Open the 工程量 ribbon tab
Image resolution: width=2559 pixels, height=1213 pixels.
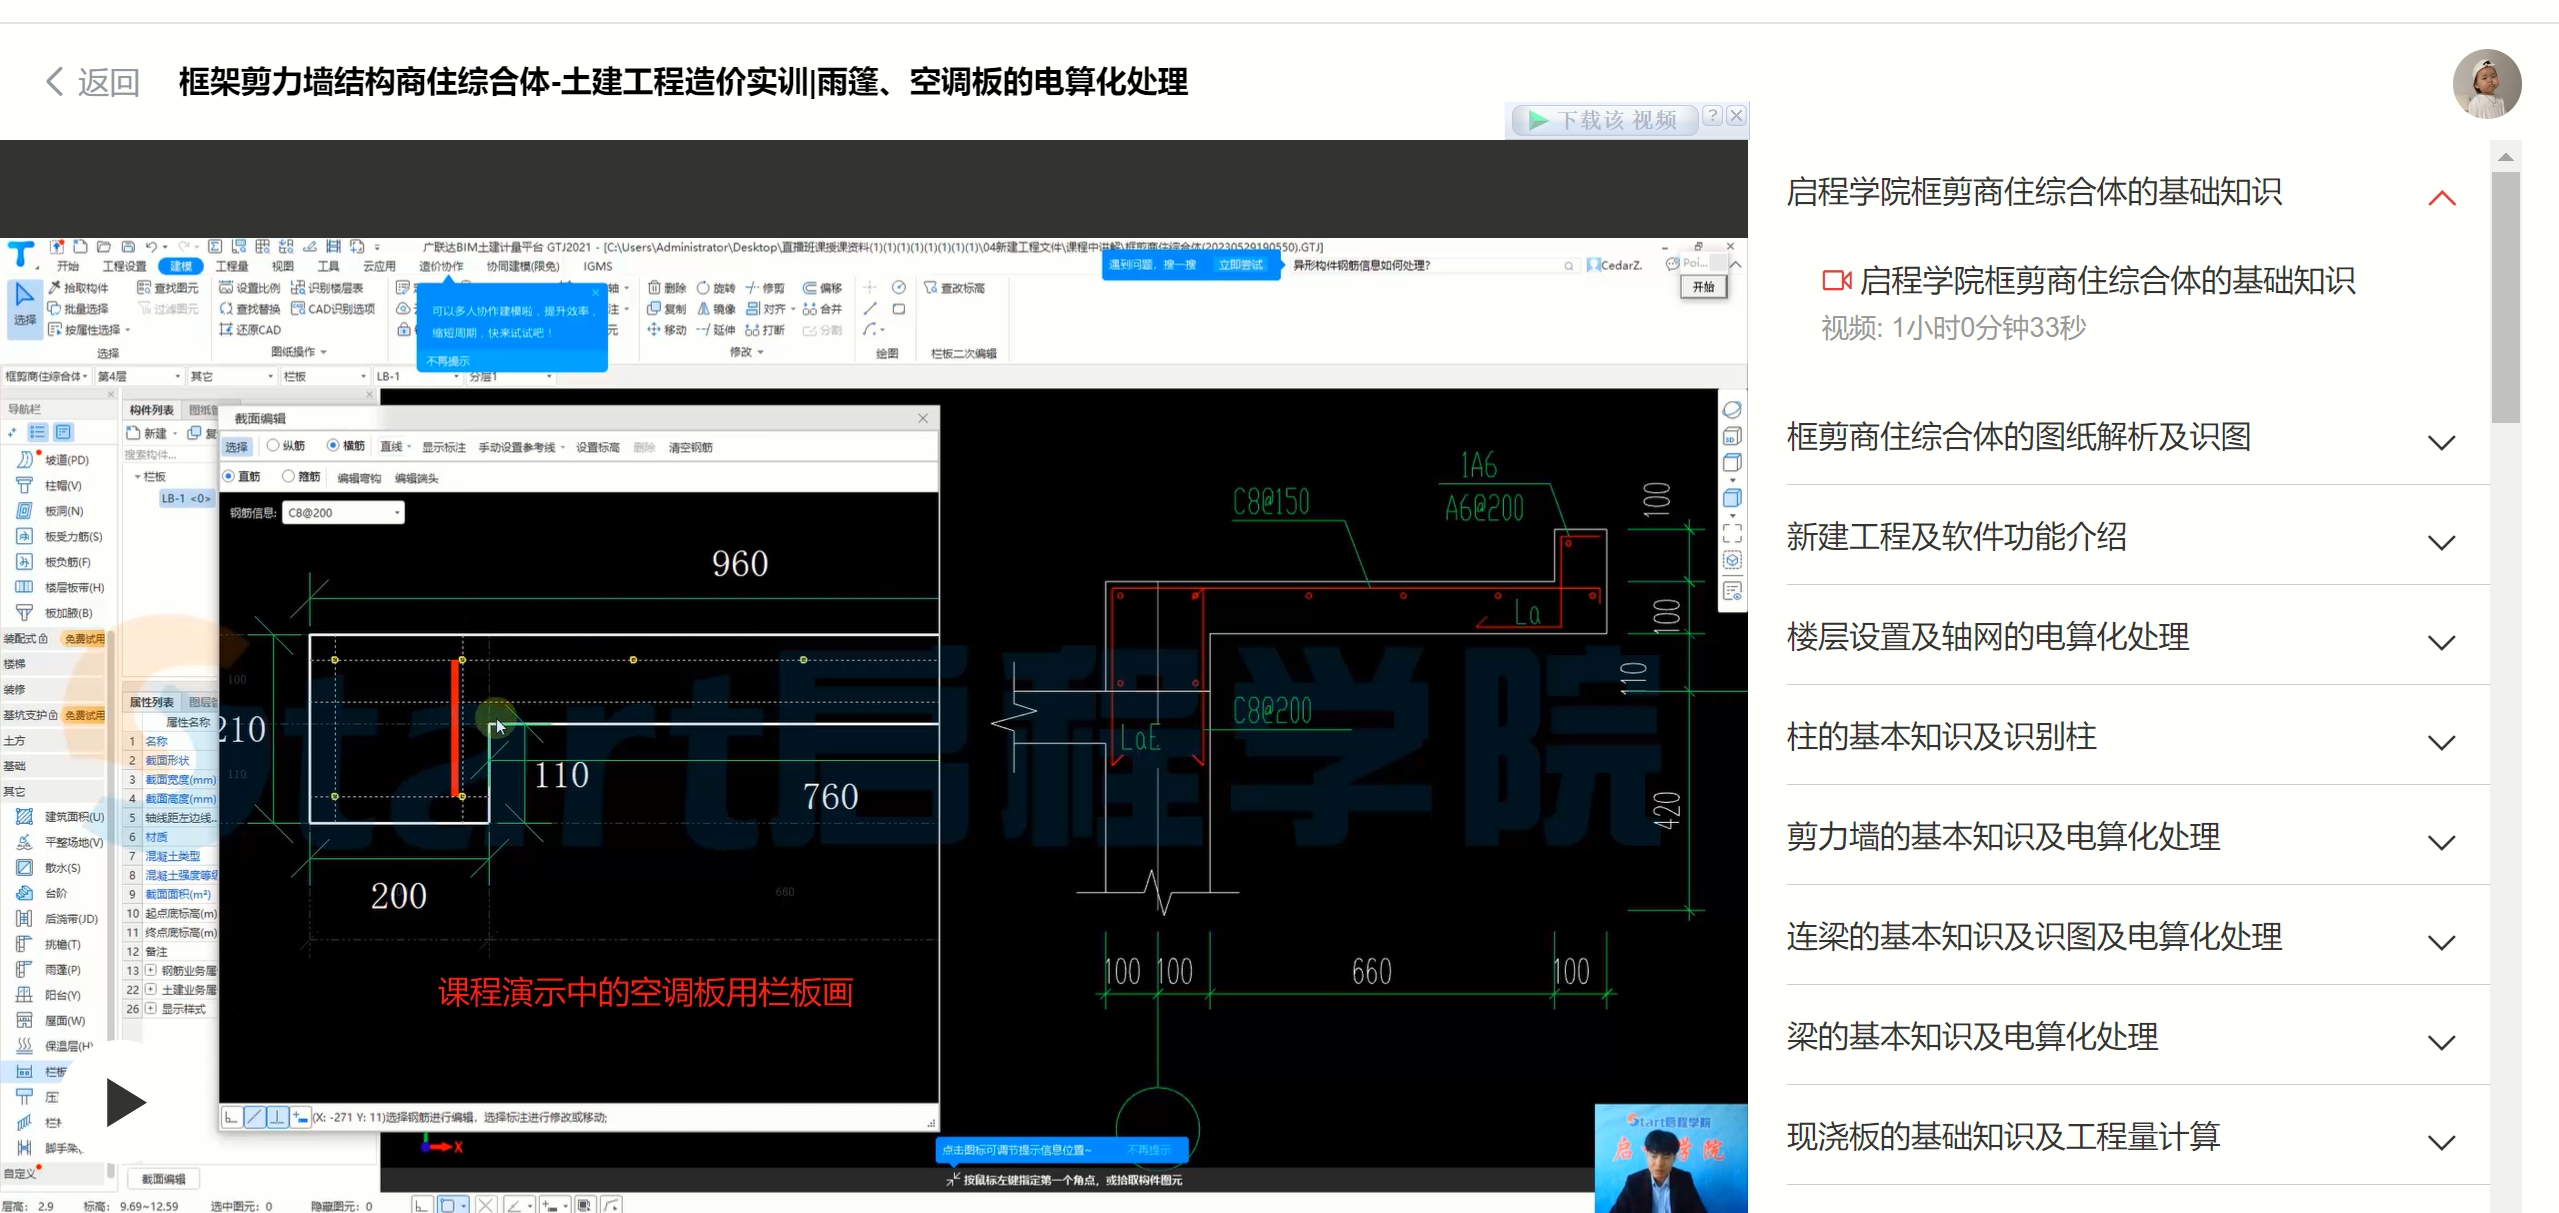point(232,266)
